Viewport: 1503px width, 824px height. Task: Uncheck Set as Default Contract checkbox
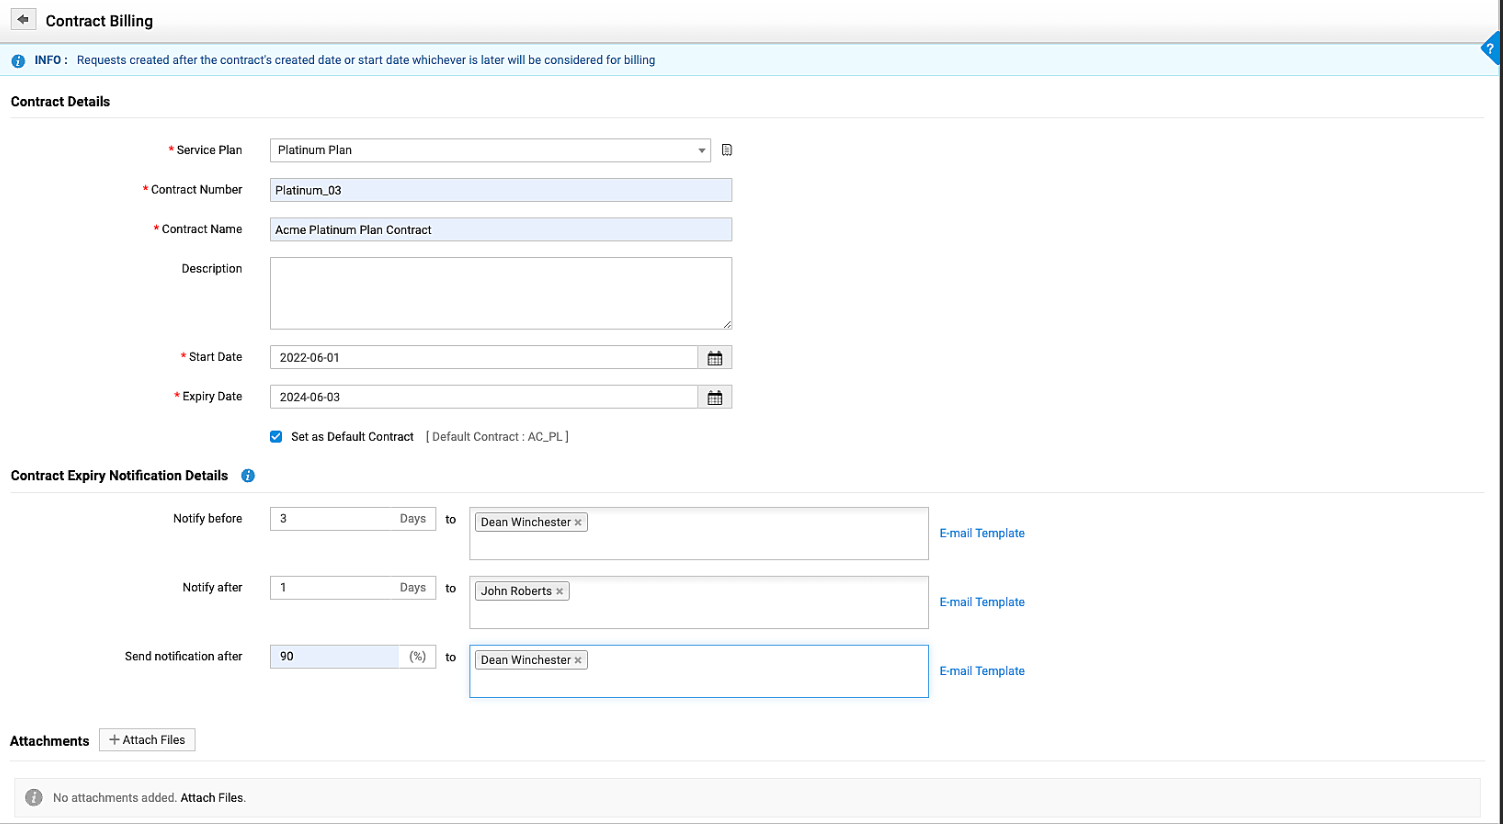tap(276, 437)
